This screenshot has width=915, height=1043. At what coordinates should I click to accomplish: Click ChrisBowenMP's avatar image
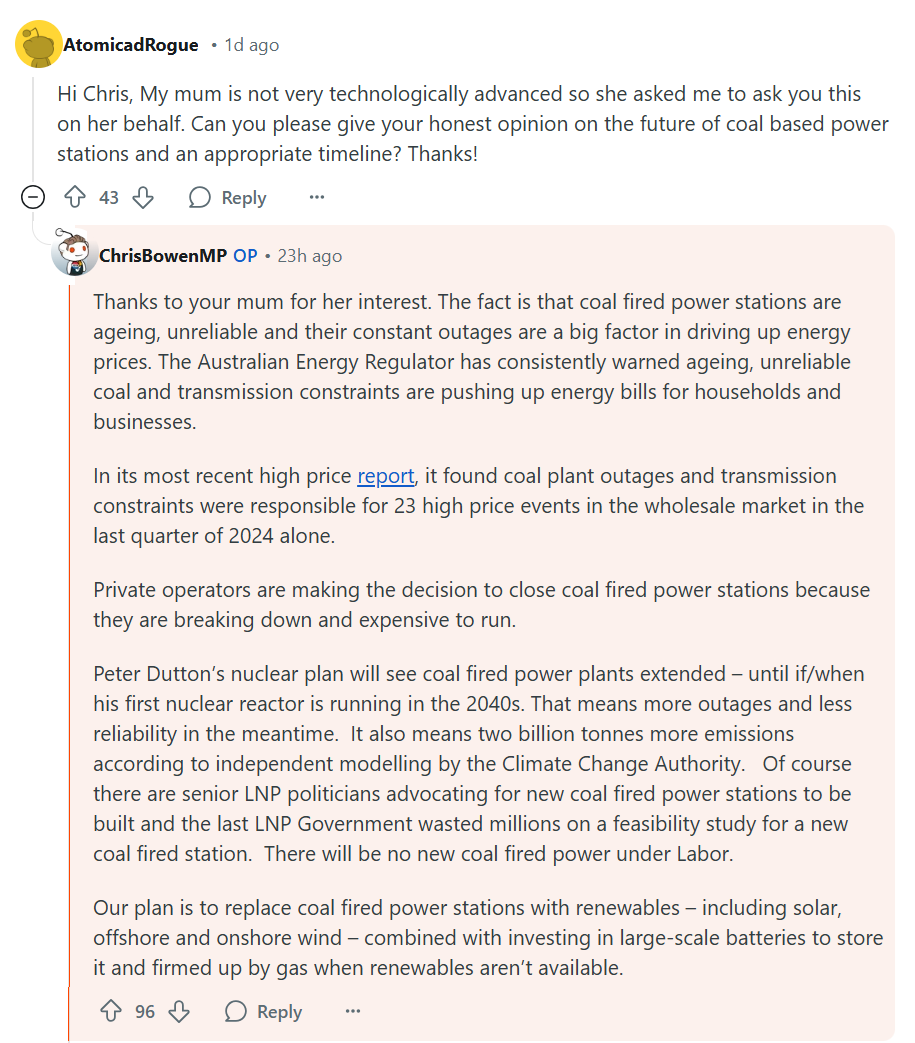click(74, 255)
